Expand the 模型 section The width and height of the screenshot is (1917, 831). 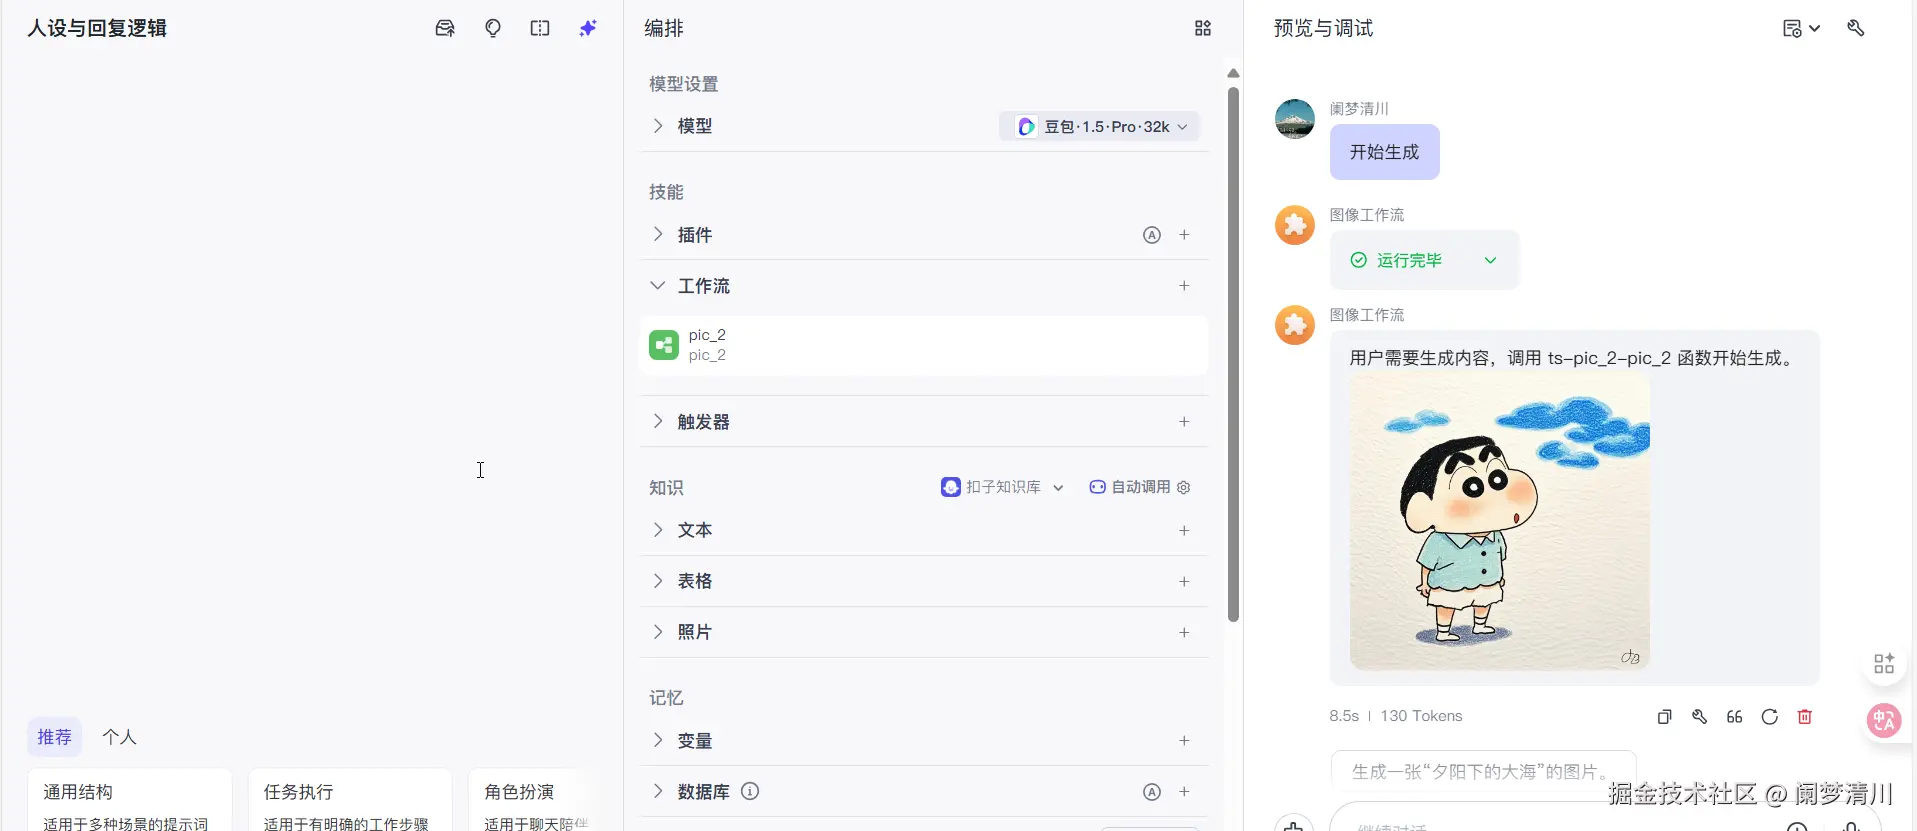click(657, 126)
